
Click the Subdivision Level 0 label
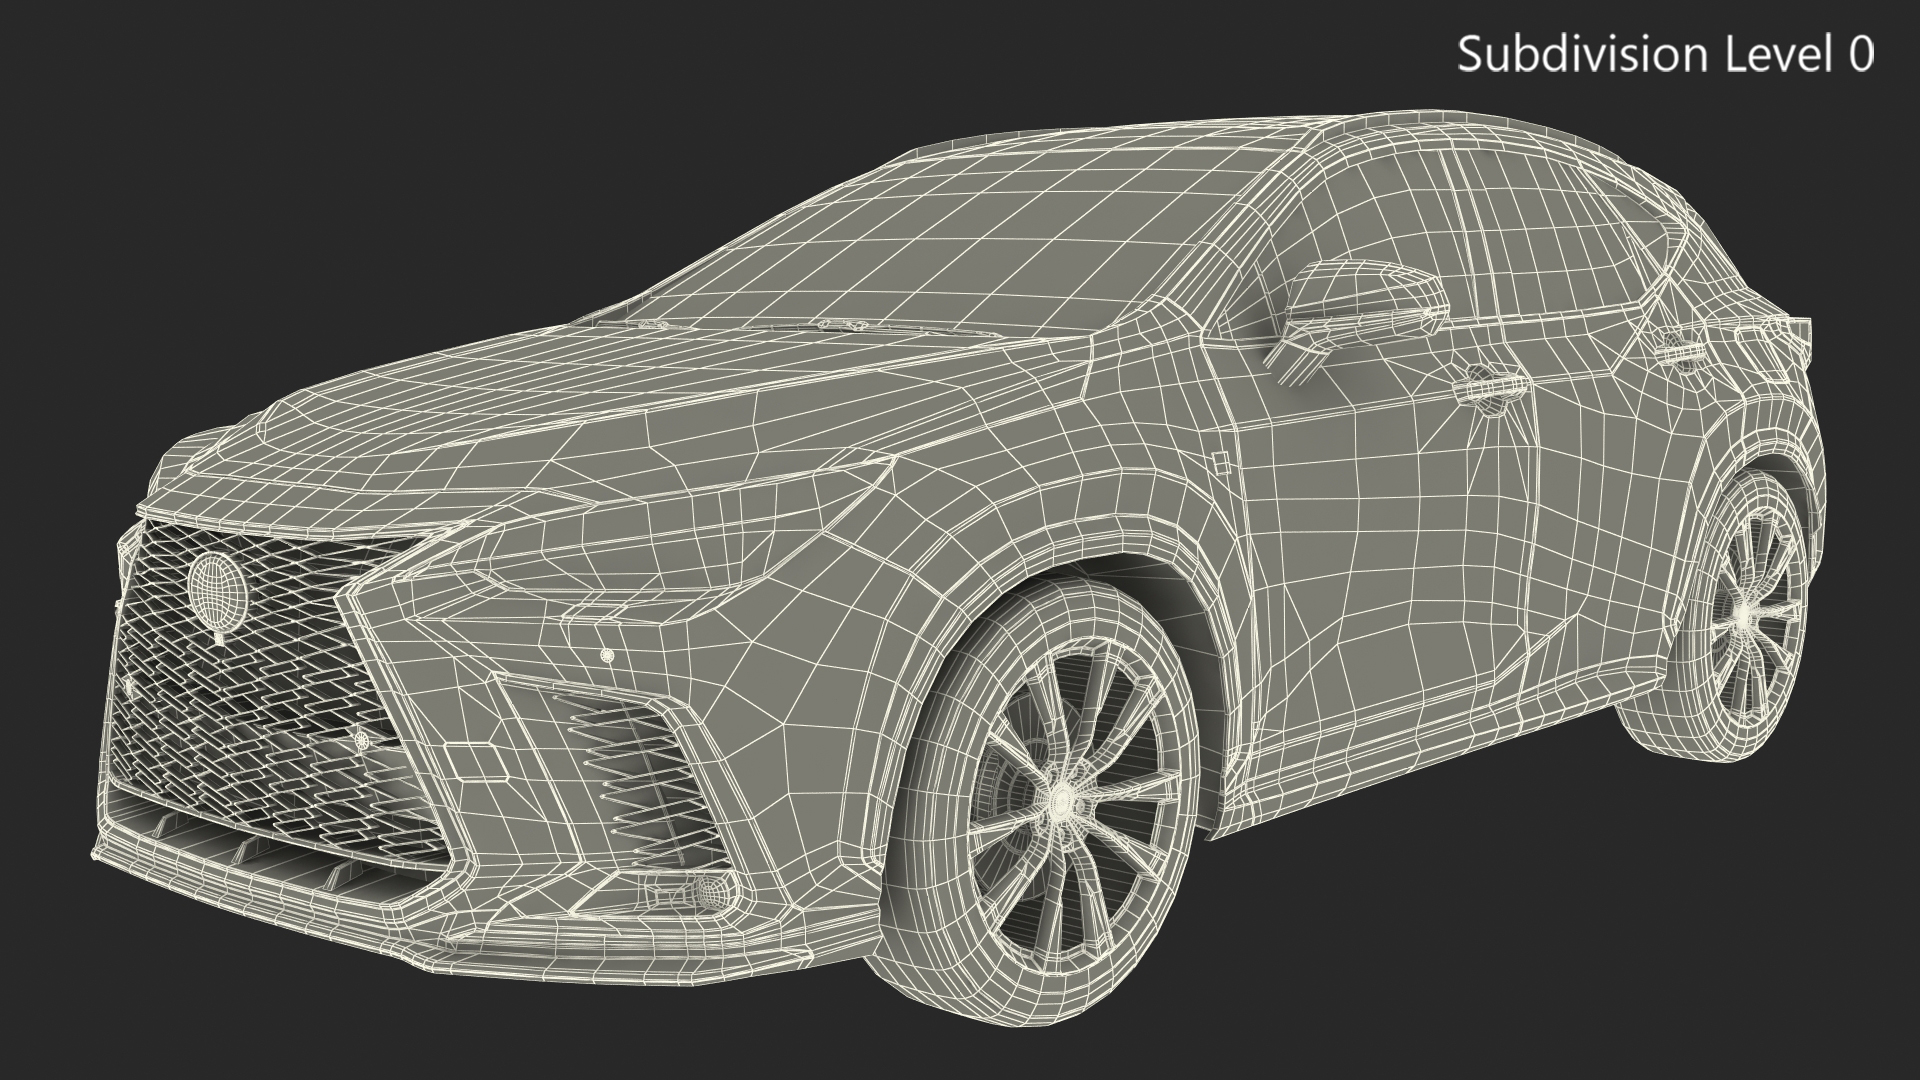[1665, 55]
